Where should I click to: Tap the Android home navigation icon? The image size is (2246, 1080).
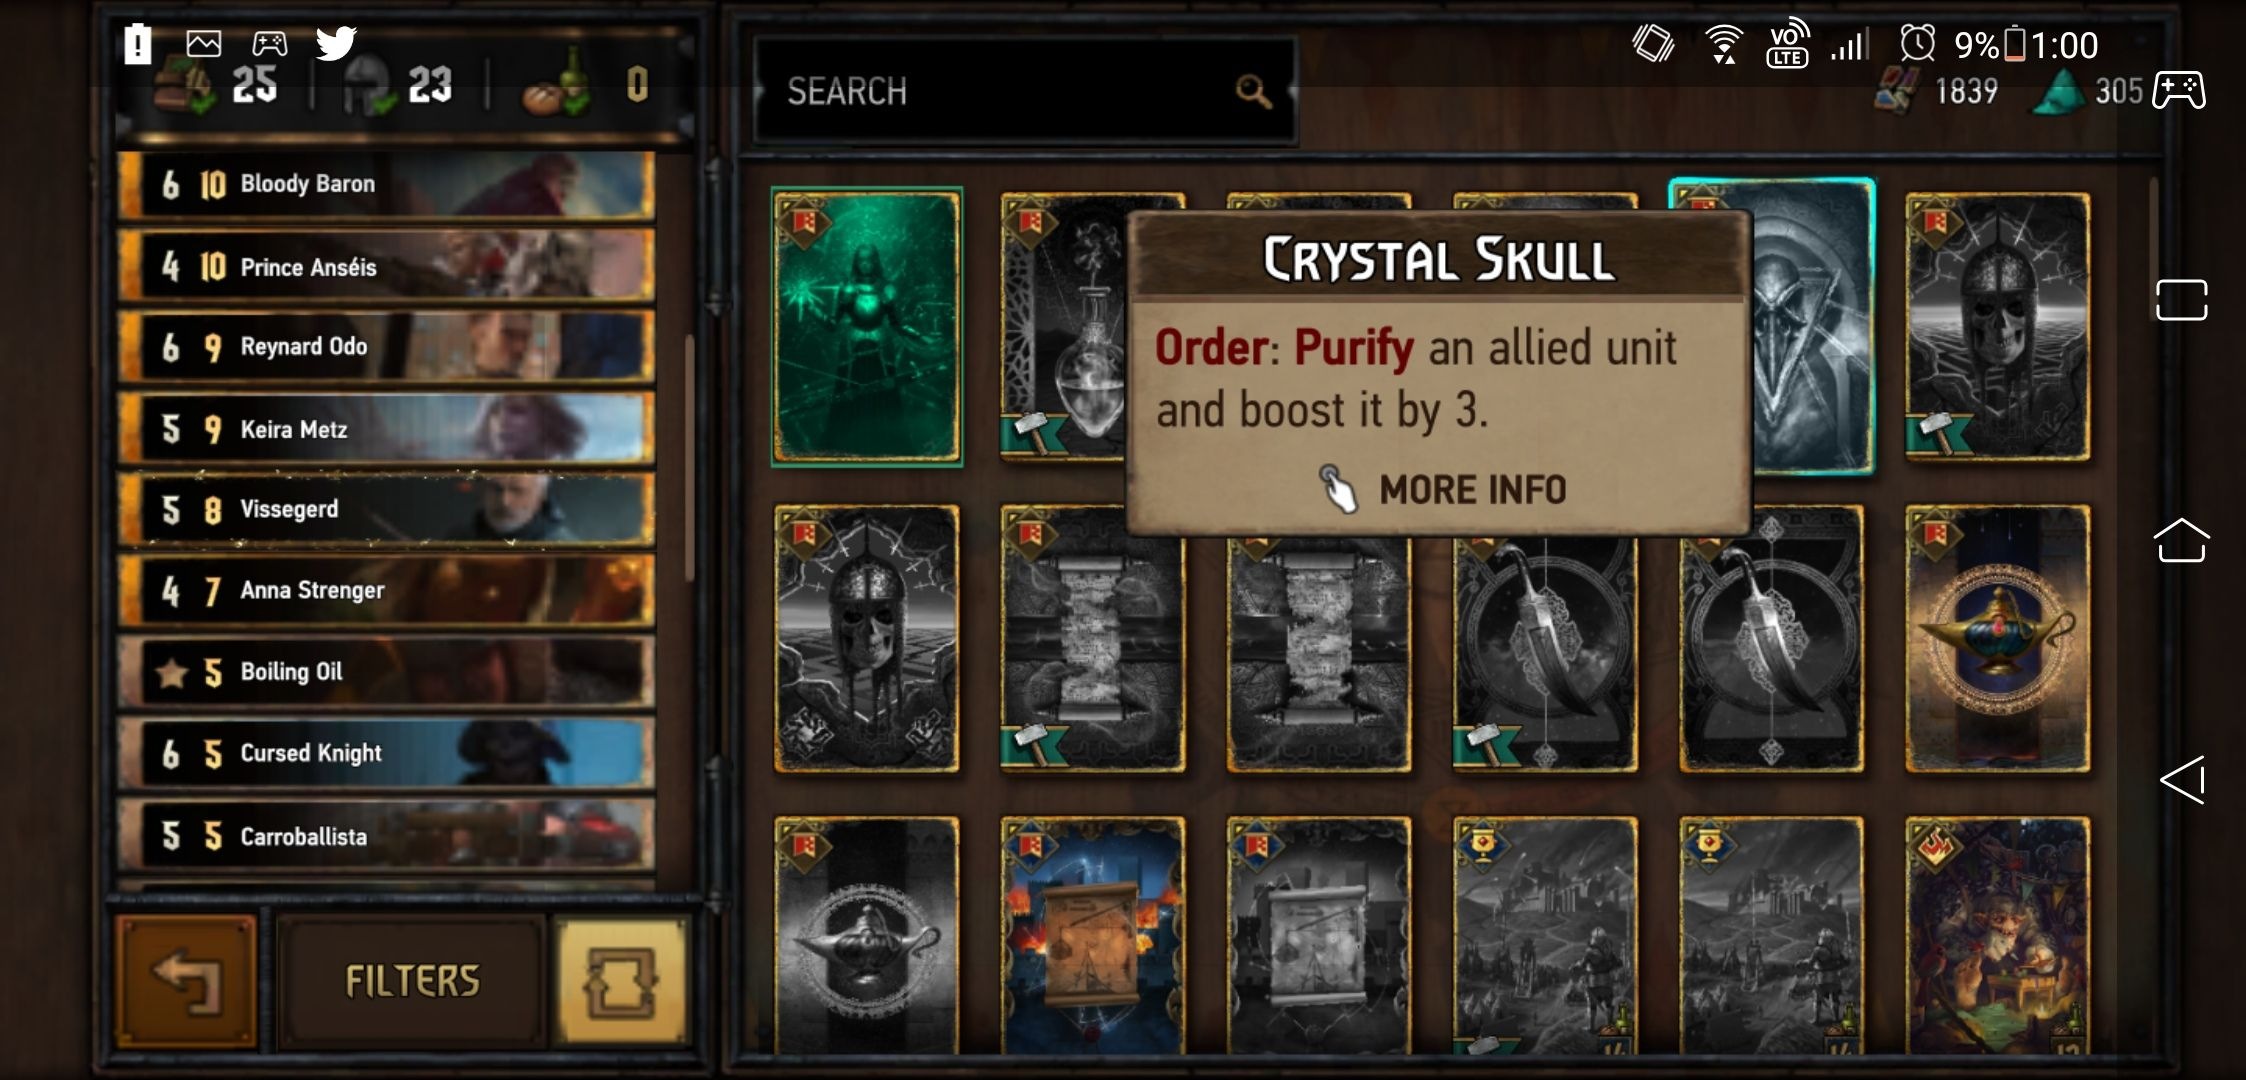[2181, 540]
